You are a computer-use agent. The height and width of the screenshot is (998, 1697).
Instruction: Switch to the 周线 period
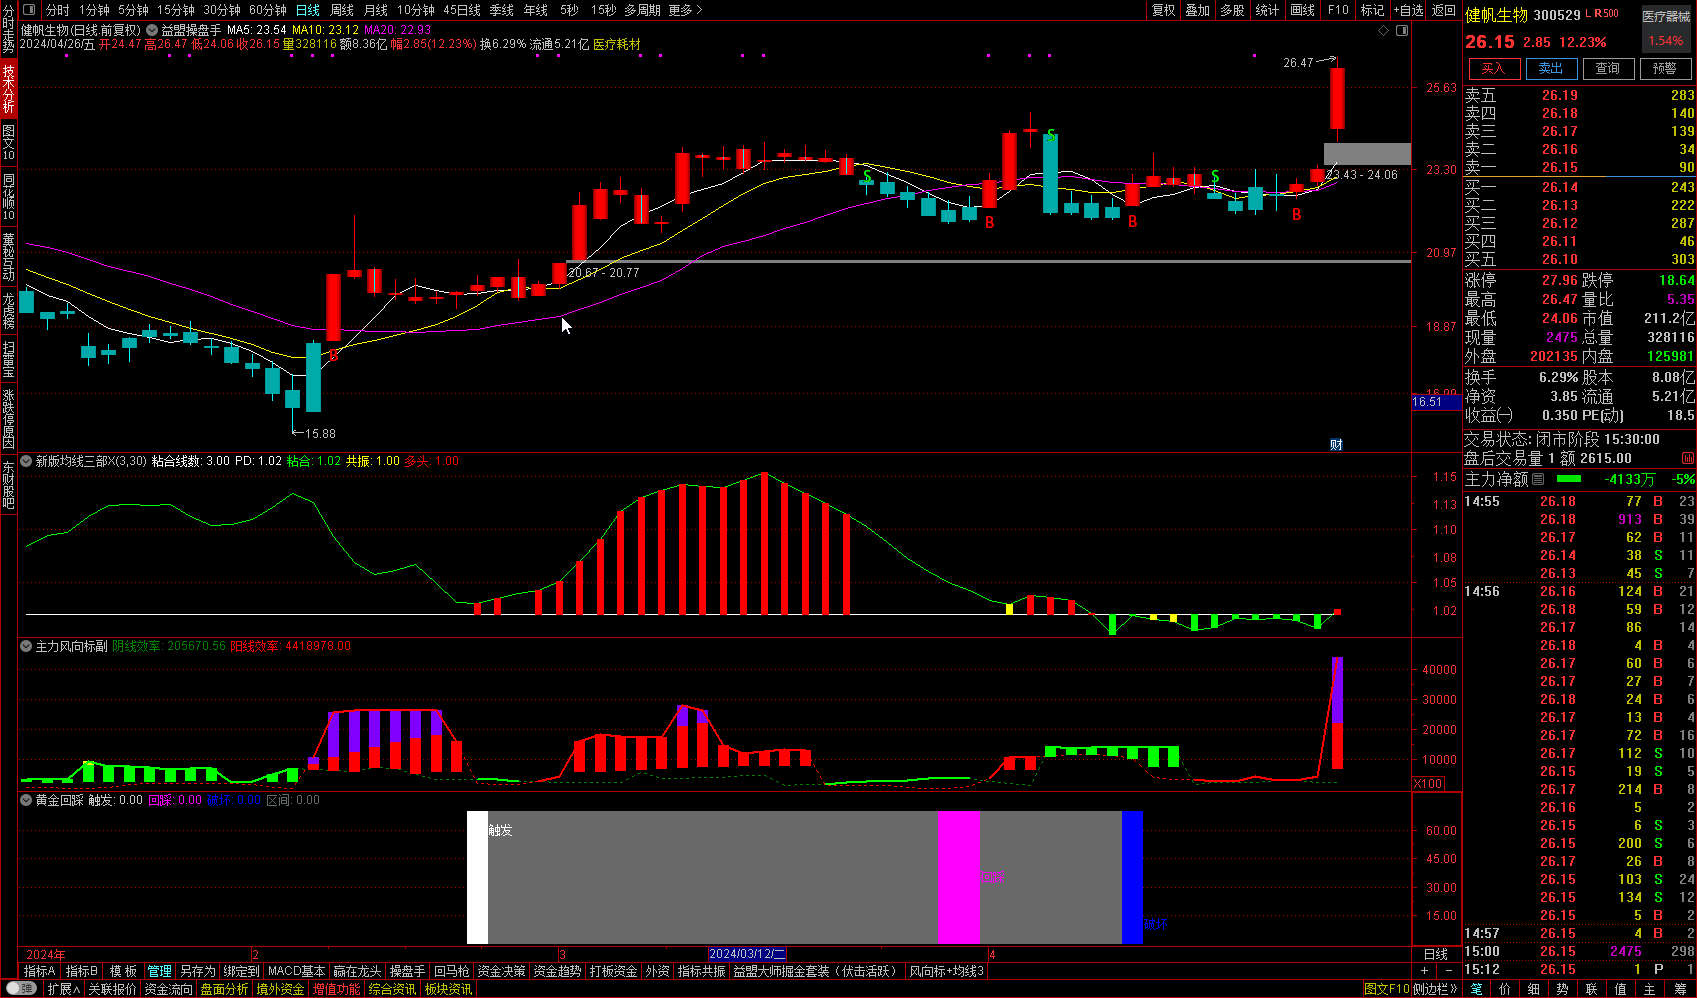point(342,10)
